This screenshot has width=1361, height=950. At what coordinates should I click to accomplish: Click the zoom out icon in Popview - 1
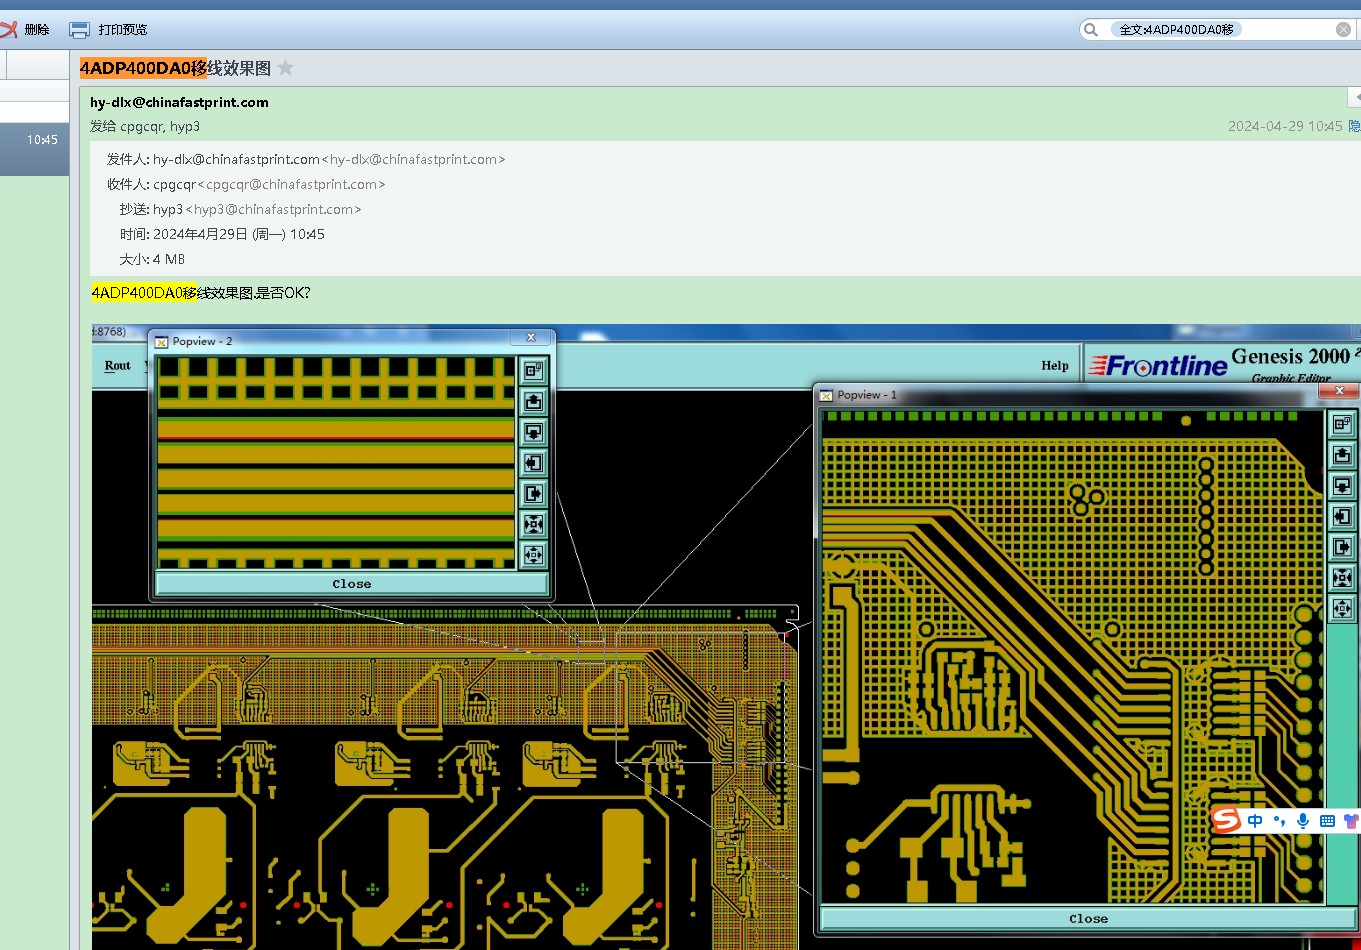(1342, 608)
